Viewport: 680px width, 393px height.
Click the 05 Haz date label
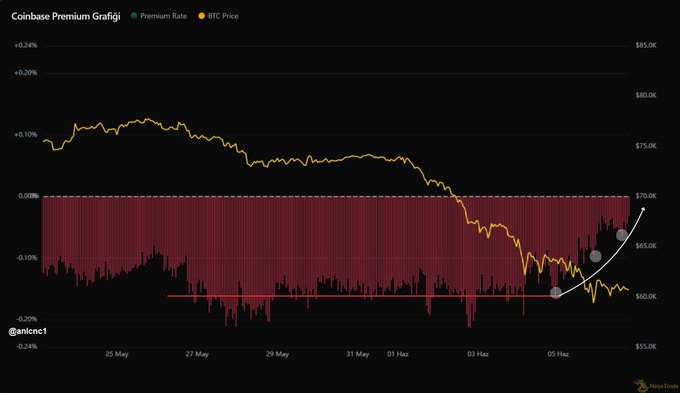[x=558, y=354]
